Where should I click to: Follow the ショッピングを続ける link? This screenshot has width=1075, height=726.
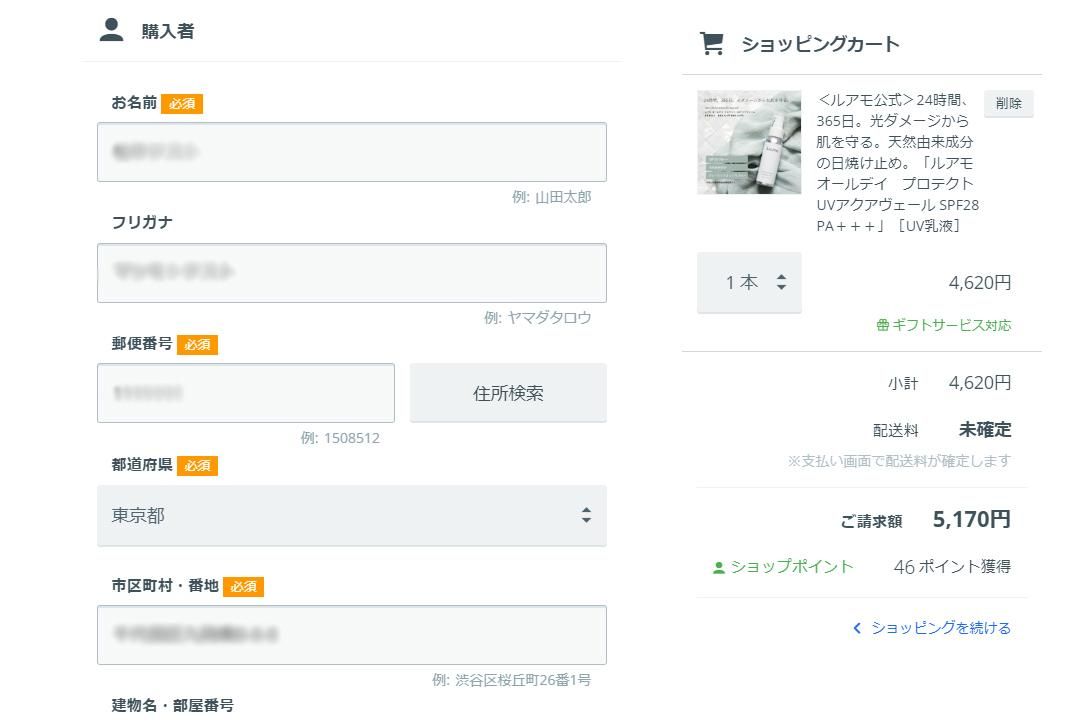[940, 628]
